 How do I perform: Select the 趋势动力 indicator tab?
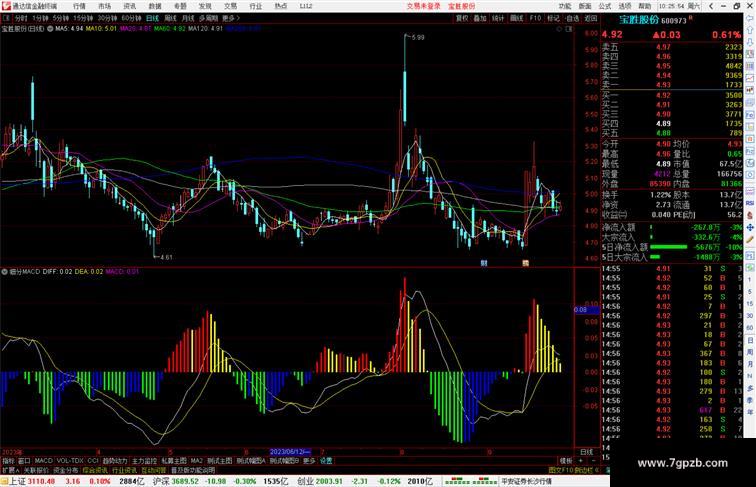coord(115,461)
